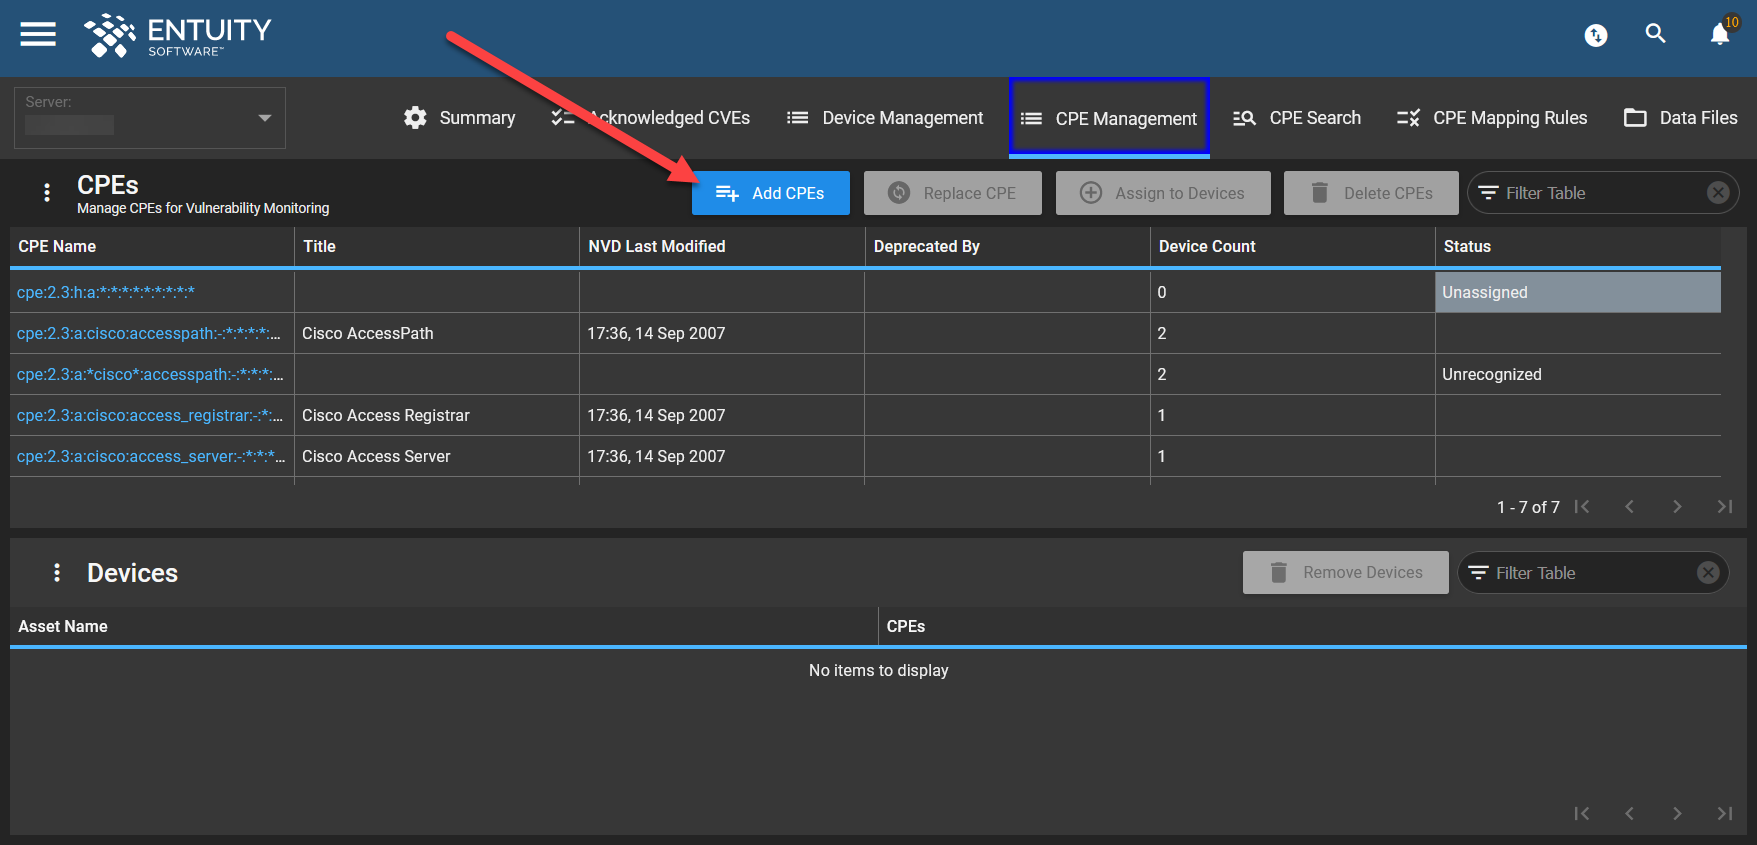Clear the Devices Filter Table field

point(1708,573)
